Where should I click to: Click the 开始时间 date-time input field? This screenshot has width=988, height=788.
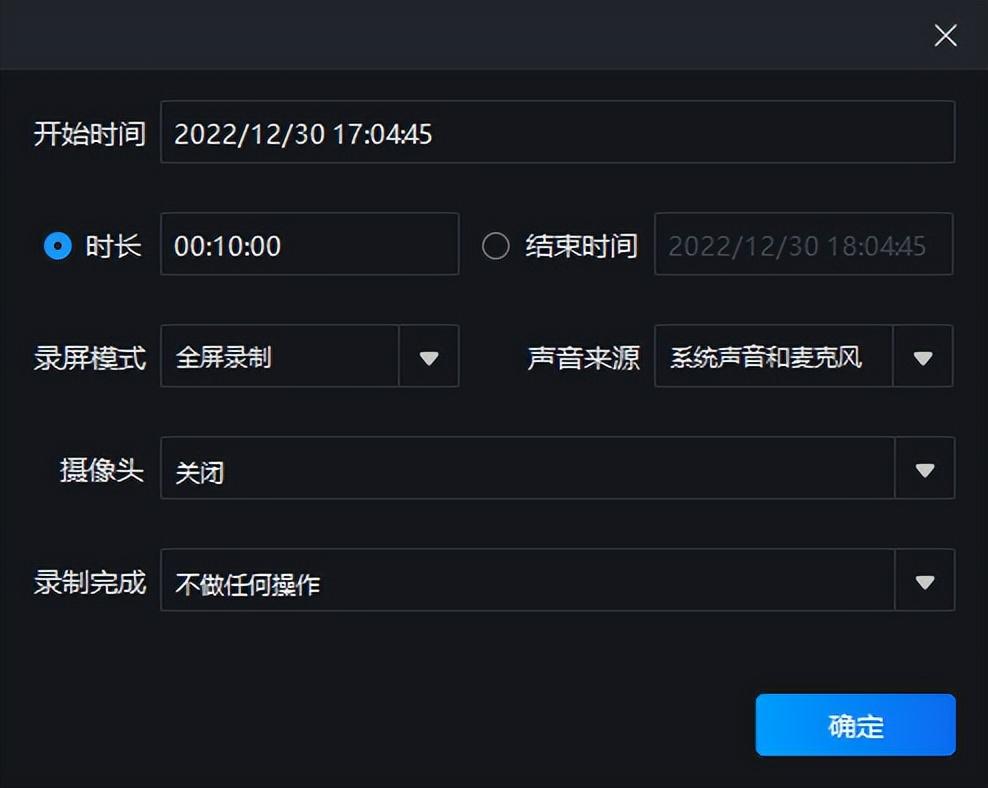(x=557, y=133)
